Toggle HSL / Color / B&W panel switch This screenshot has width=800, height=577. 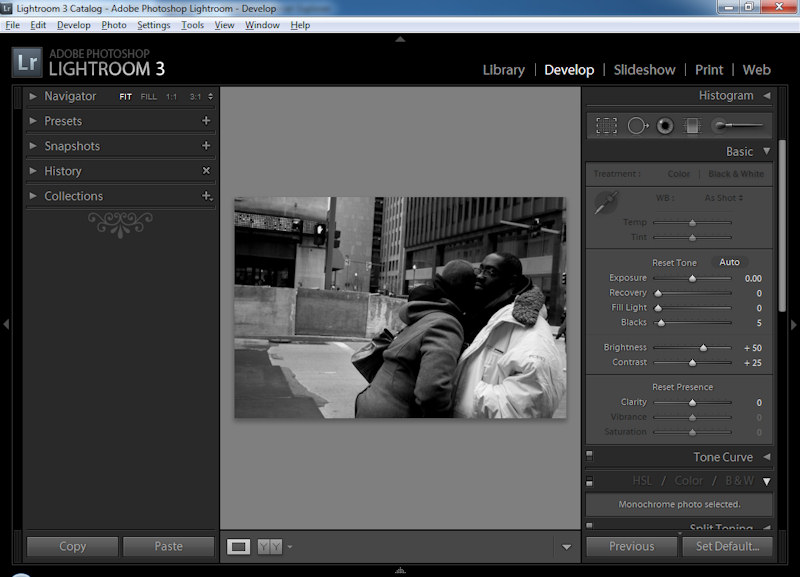point(589,481)
